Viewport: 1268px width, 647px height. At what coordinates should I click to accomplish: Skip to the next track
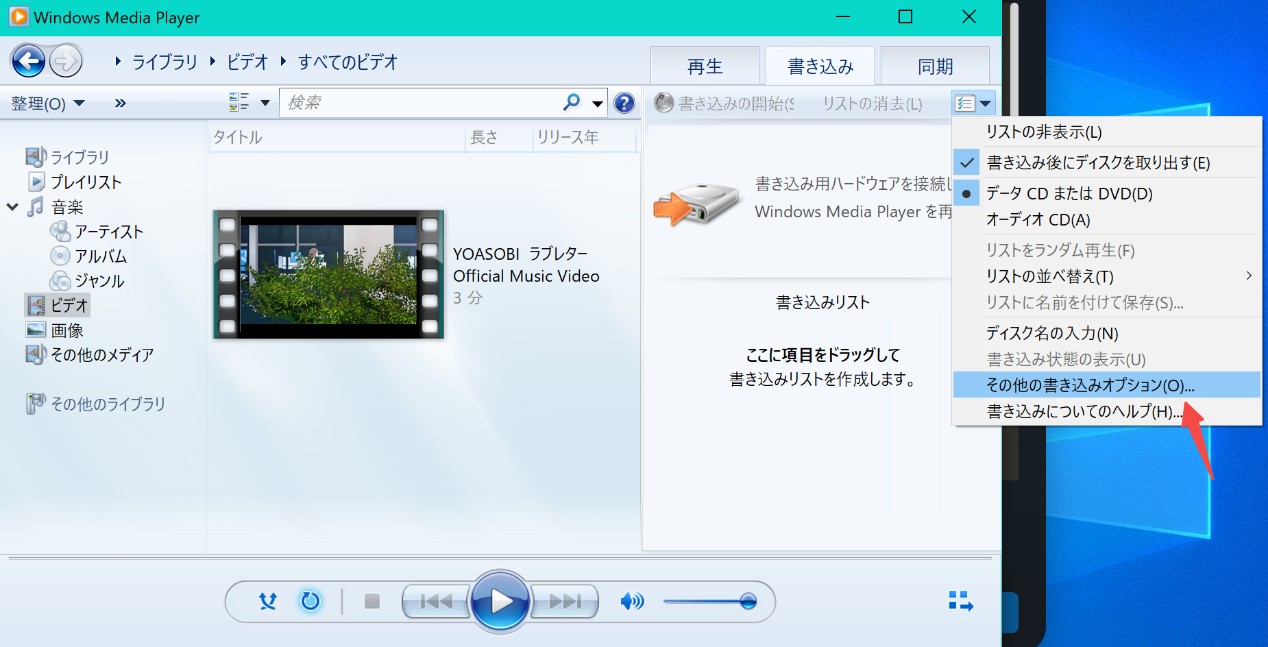point(565,601)
